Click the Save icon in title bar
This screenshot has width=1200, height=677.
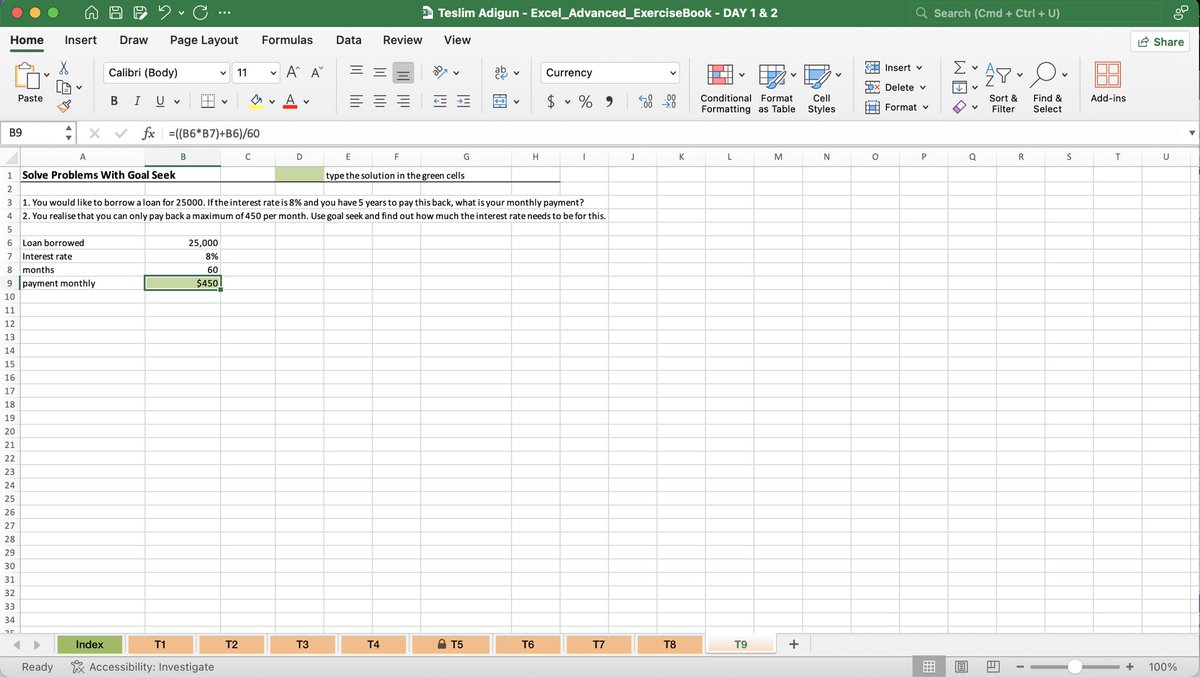click(115, 13)
